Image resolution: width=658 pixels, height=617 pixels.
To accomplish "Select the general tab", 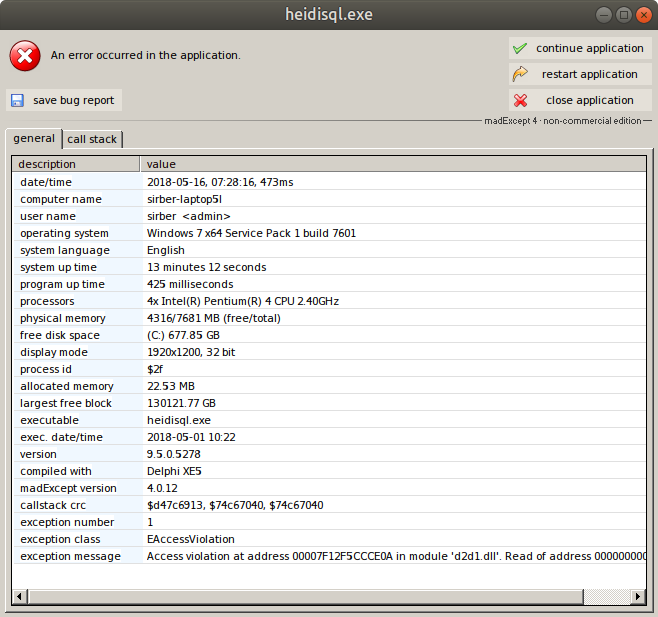I will (34, 139).
